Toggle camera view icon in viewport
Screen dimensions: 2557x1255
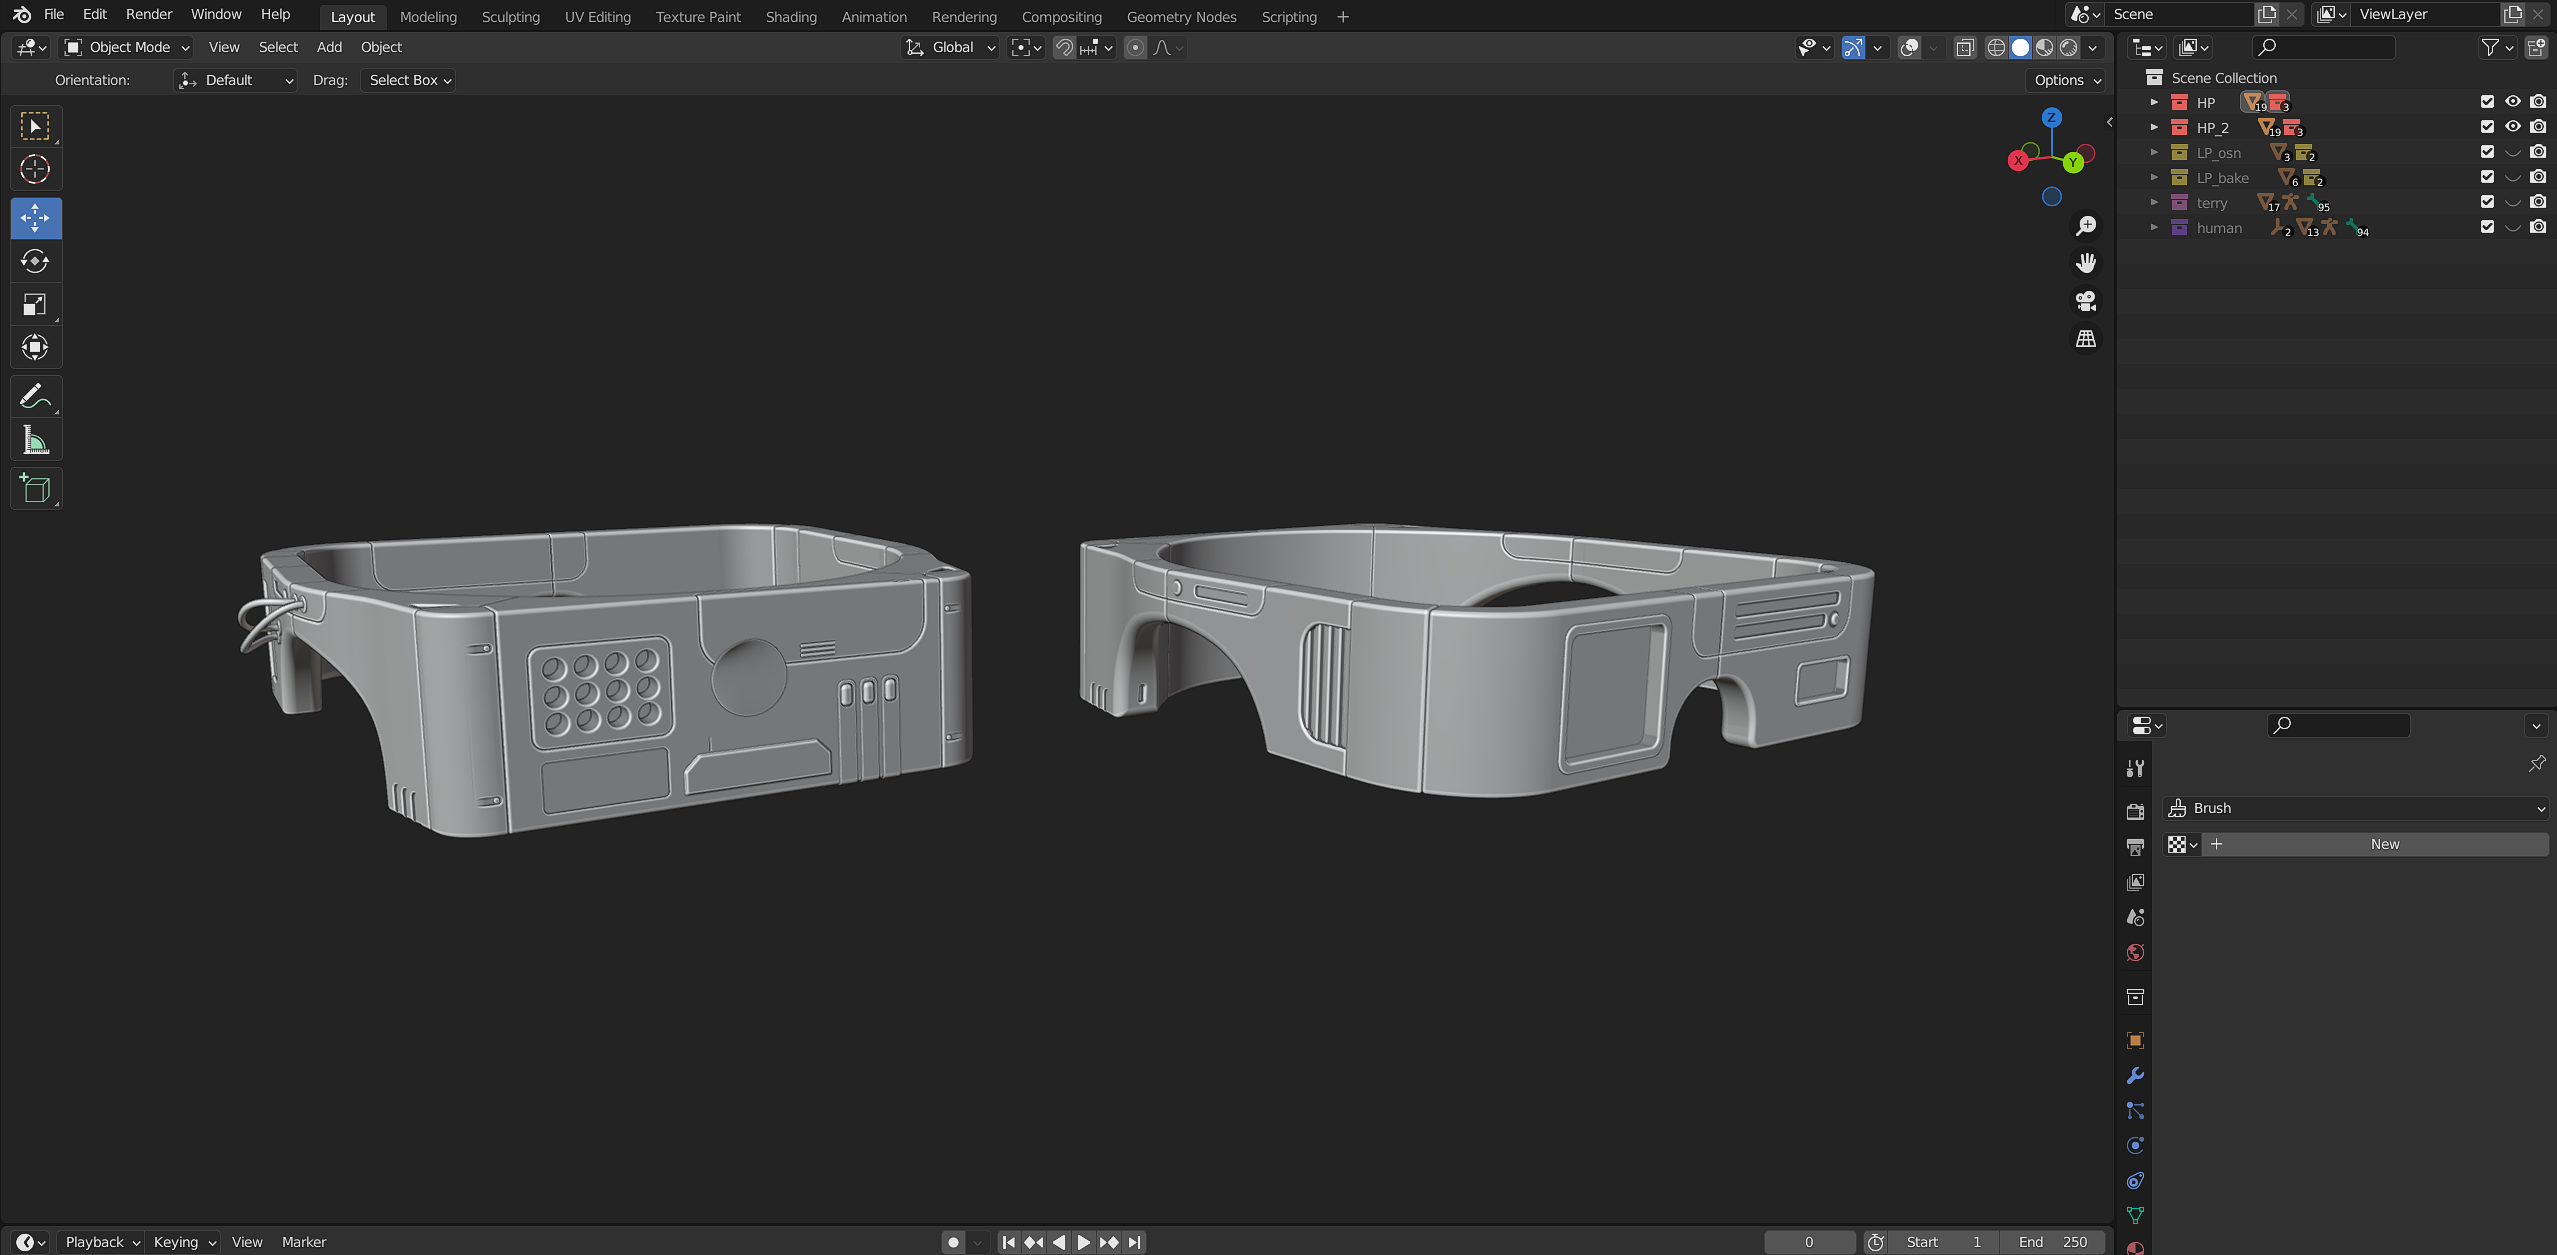tap(2085, 301)
